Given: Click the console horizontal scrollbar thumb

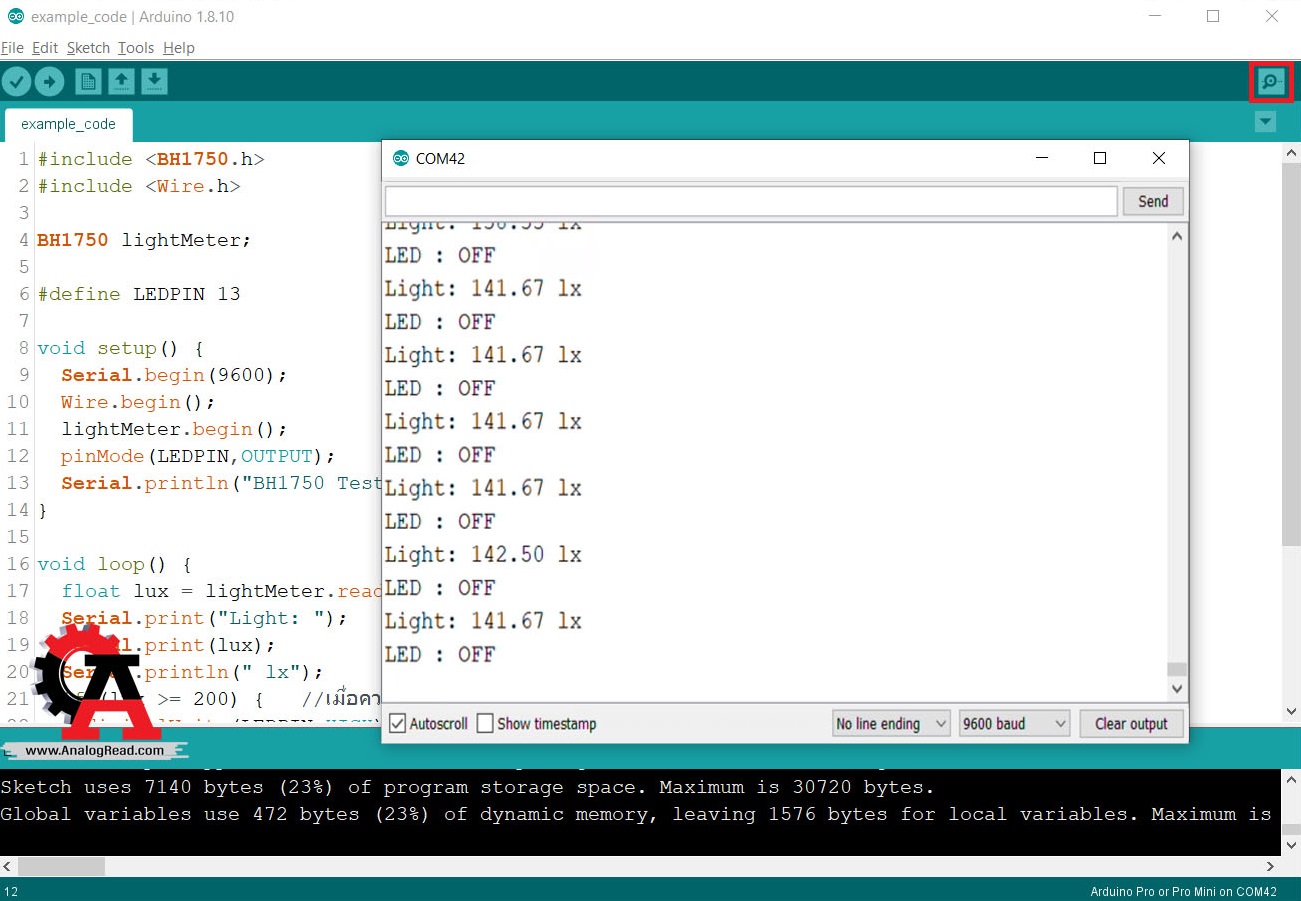Looking at the screenshot, I should click(x=62, y=866).
